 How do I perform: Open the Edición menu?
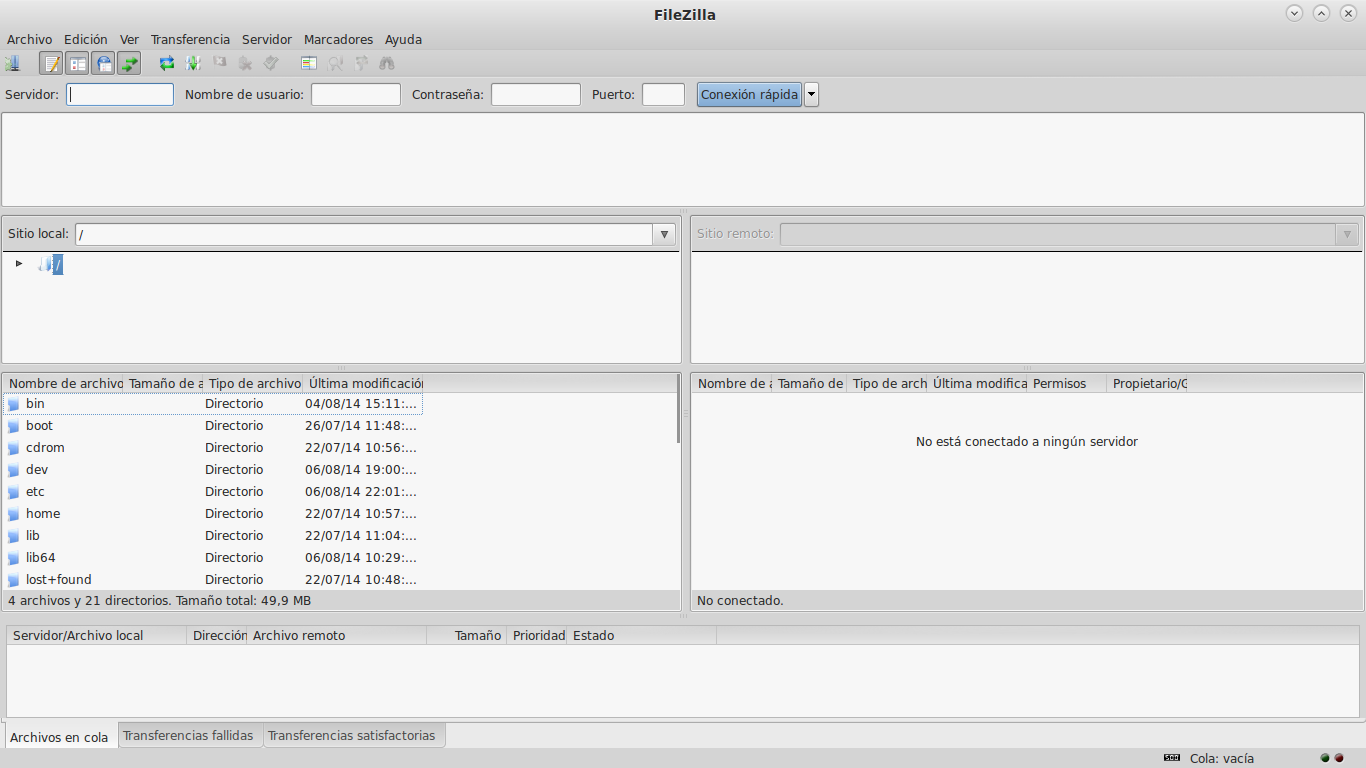coord(86,40)
